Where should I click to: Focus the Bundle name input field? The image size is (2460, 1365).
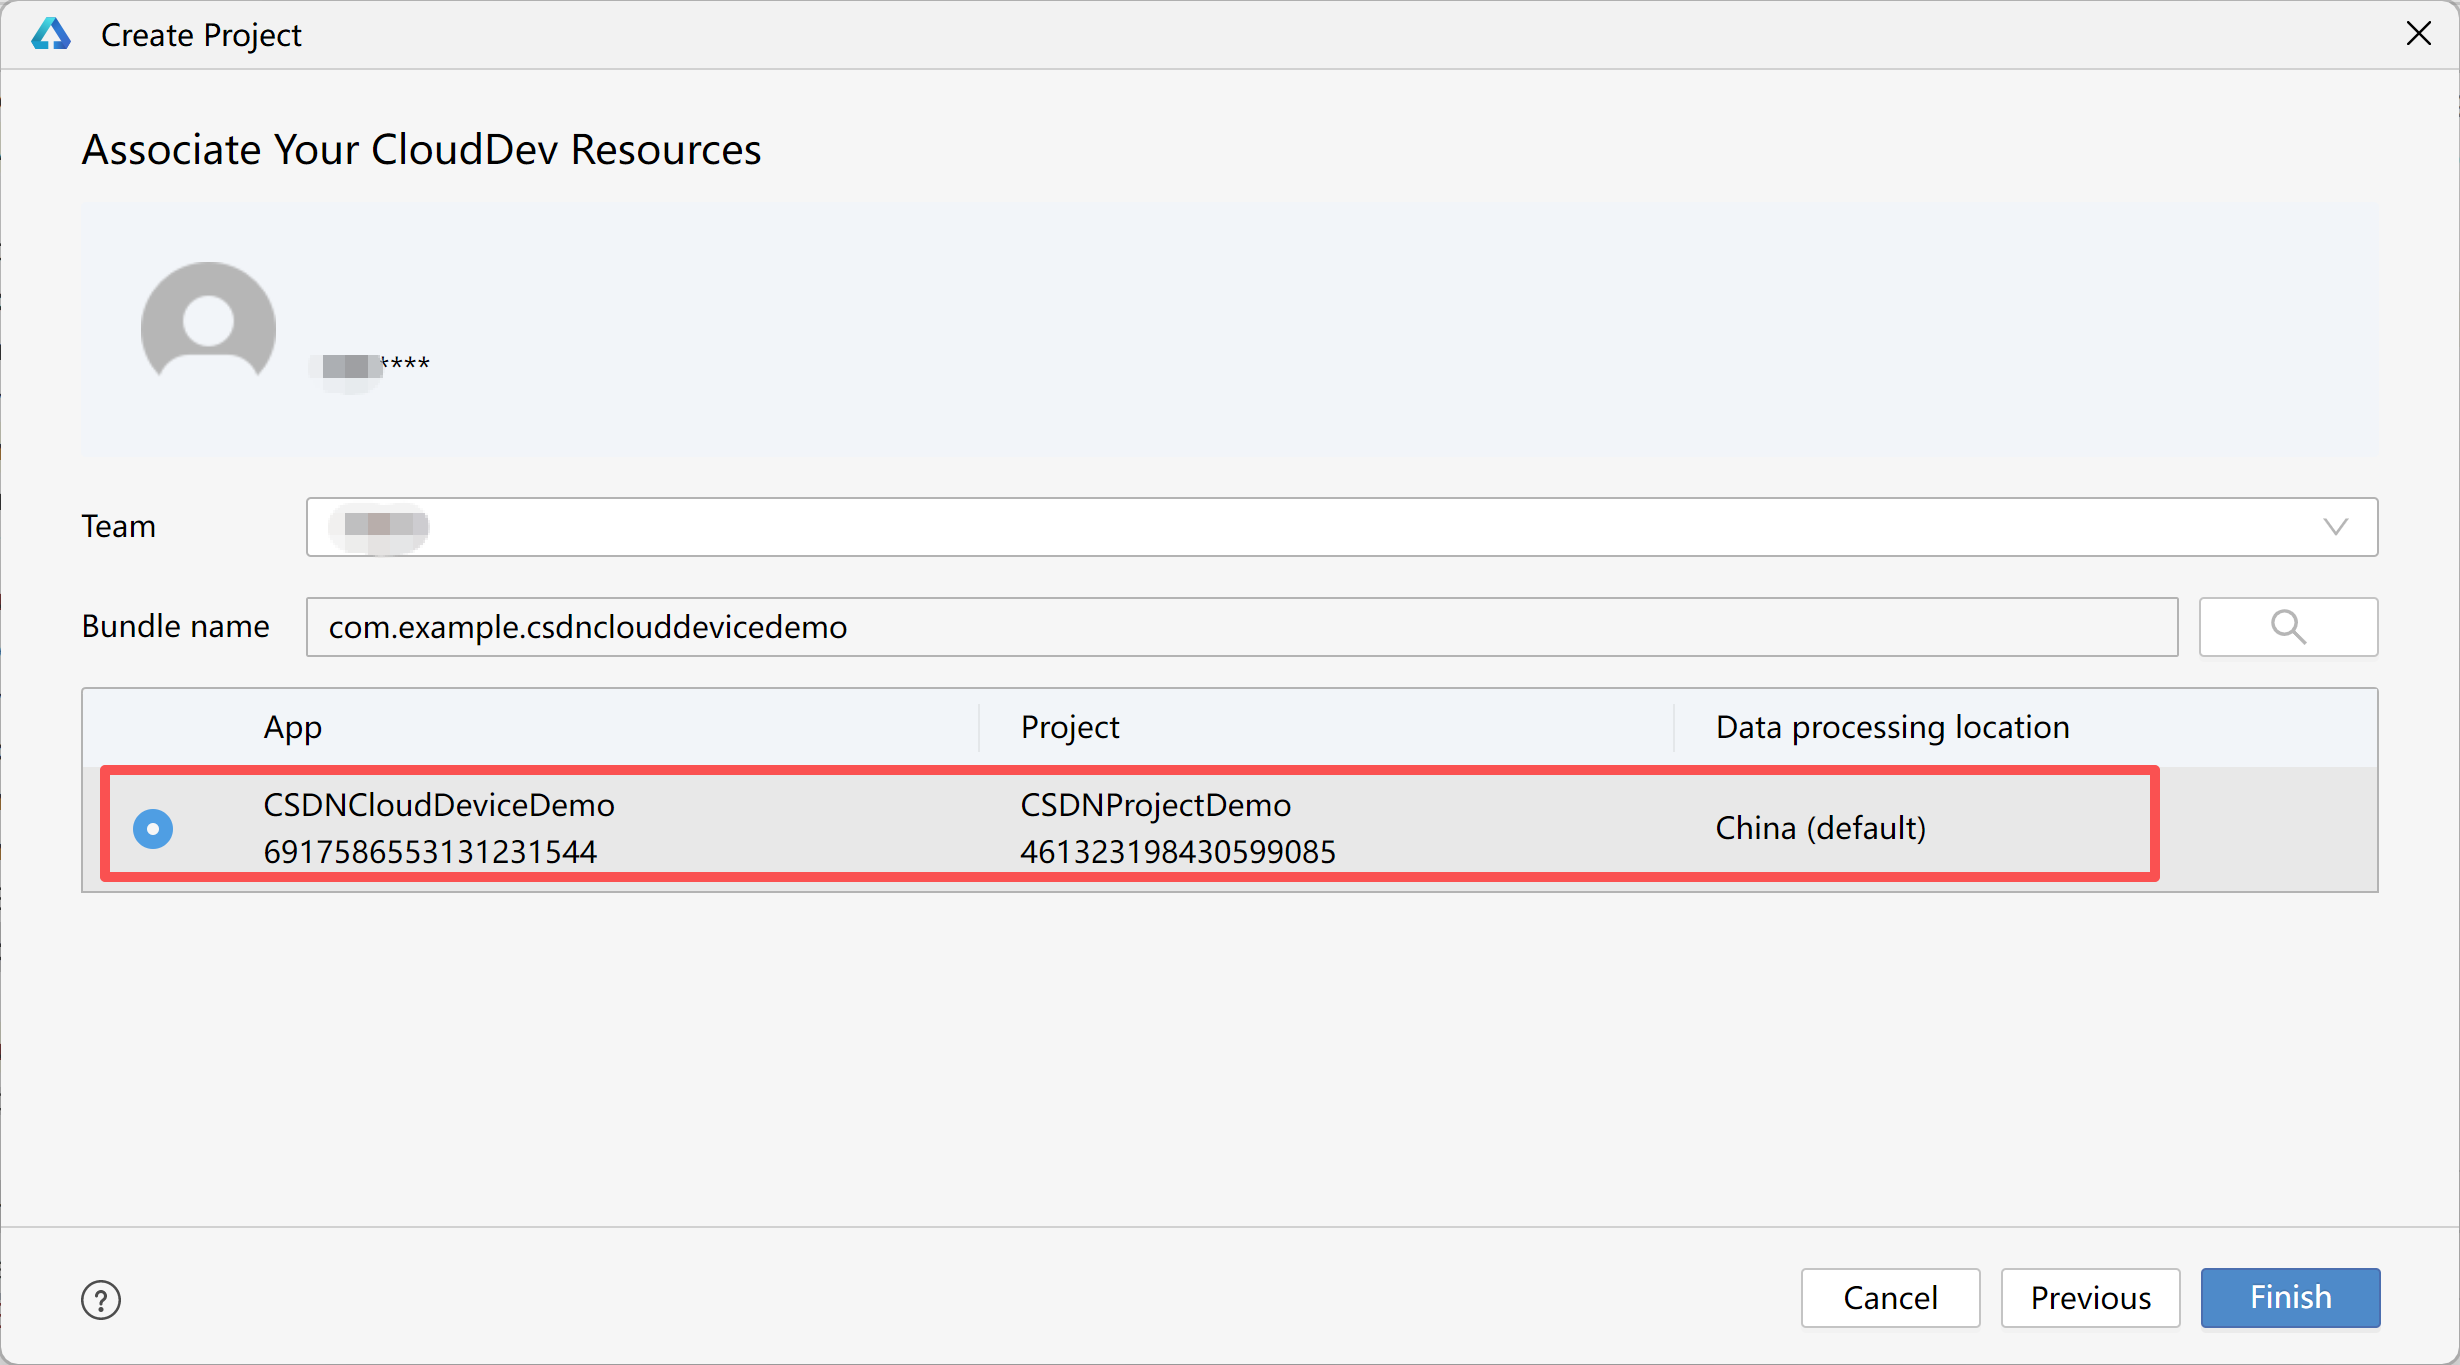1242,627
